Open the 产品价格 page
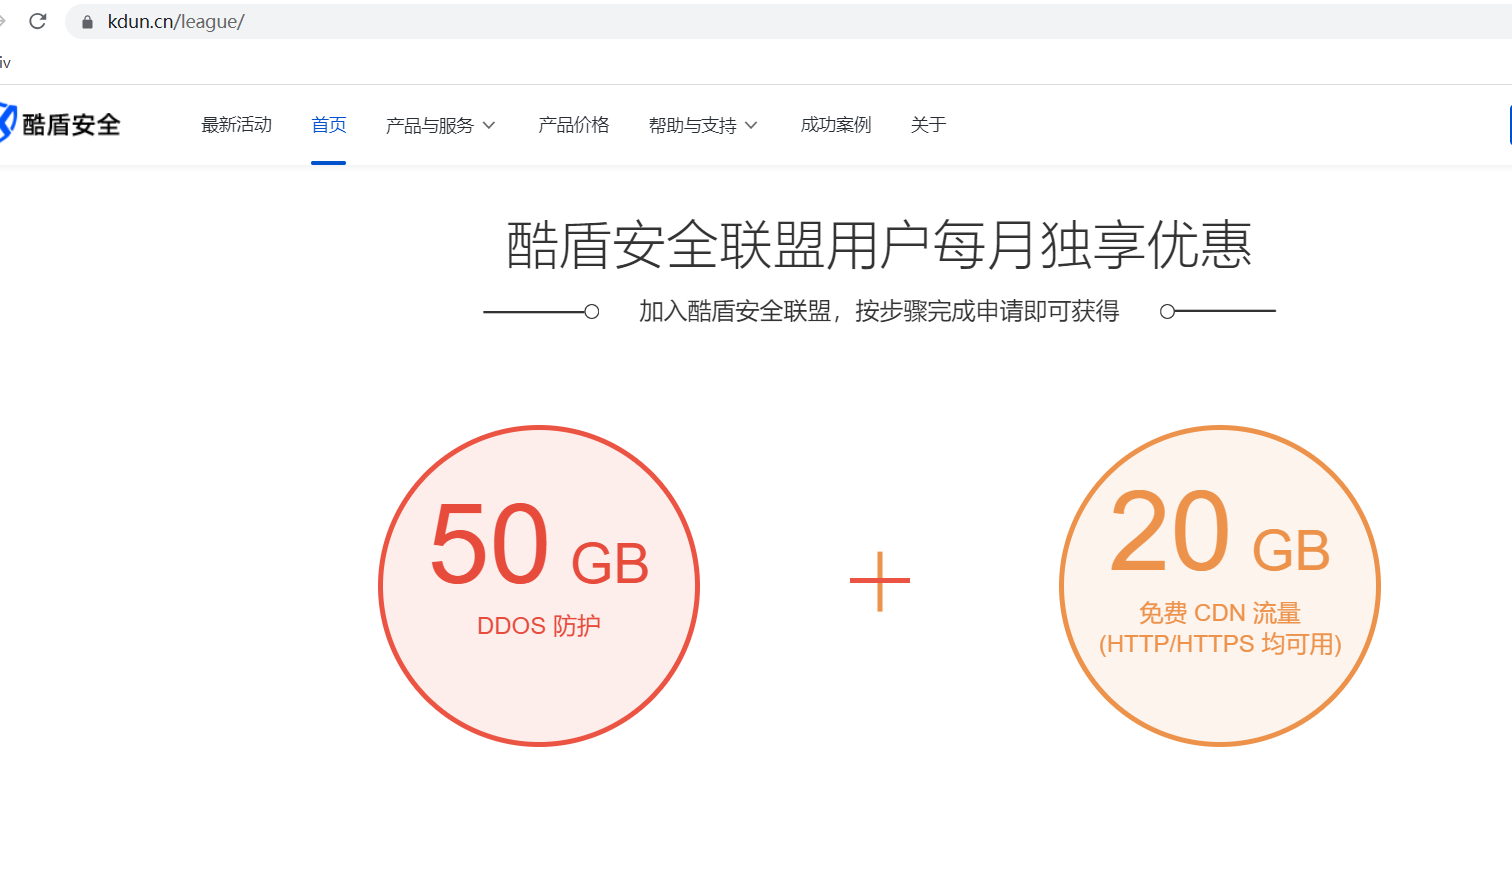This screenshot has width=1512, height=869. [x=573, y=125]
